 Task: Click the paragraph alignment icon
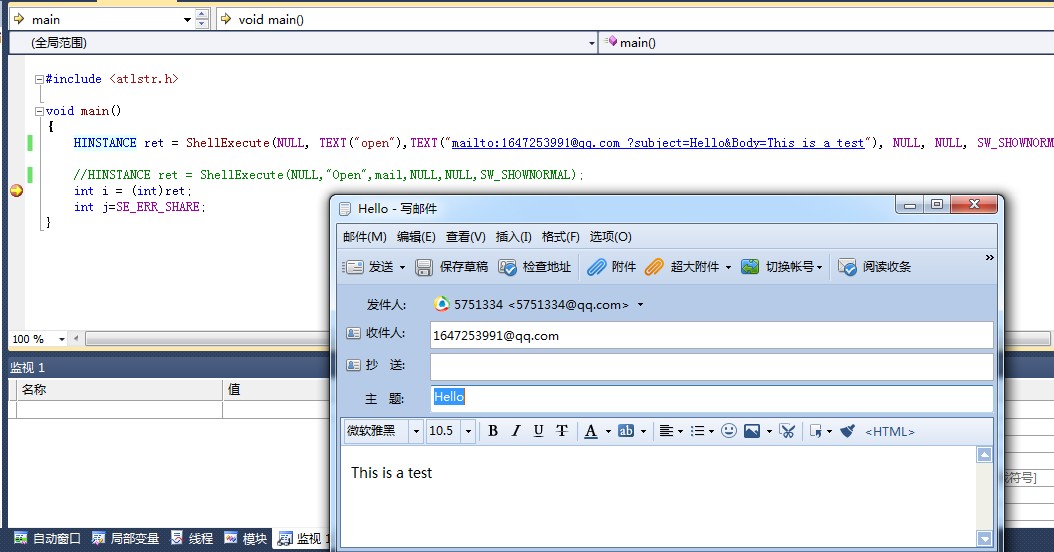666,431
